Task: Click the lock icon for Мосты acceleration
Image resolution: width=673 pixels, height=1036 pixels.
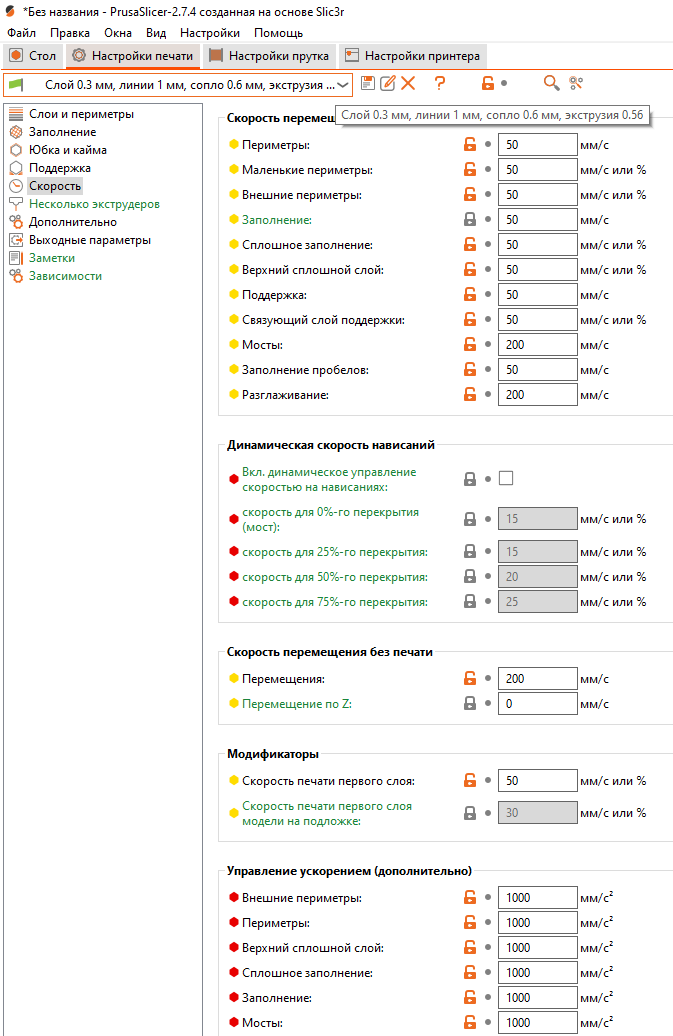Action: tap(470, 1022)
